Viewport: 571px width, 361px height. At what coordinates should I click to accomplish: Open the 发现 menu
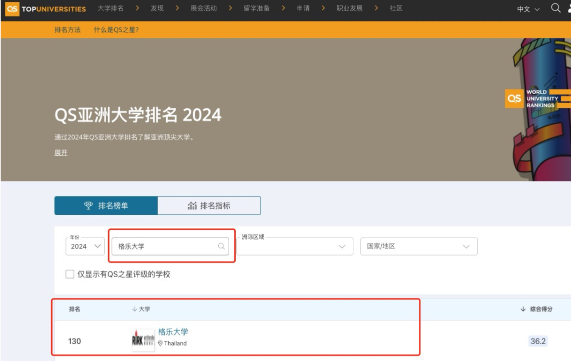pyautogui.click(x=157, y=8)
